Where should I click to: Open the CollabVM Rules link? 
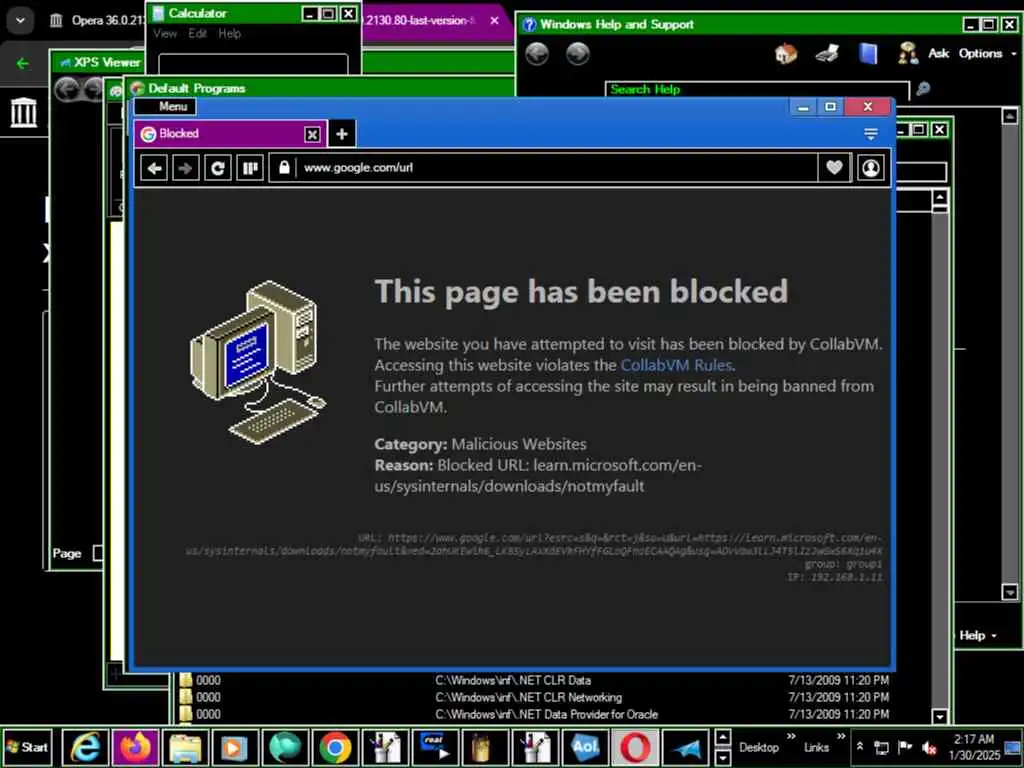(676, 365)
